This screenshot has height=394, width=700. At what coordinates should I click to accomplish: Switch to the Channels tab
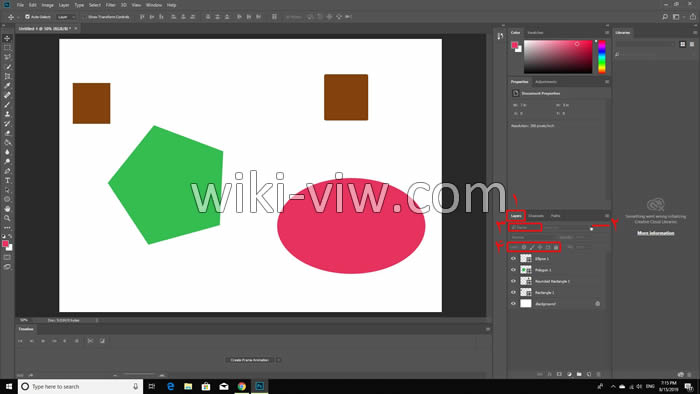point(536,216)
